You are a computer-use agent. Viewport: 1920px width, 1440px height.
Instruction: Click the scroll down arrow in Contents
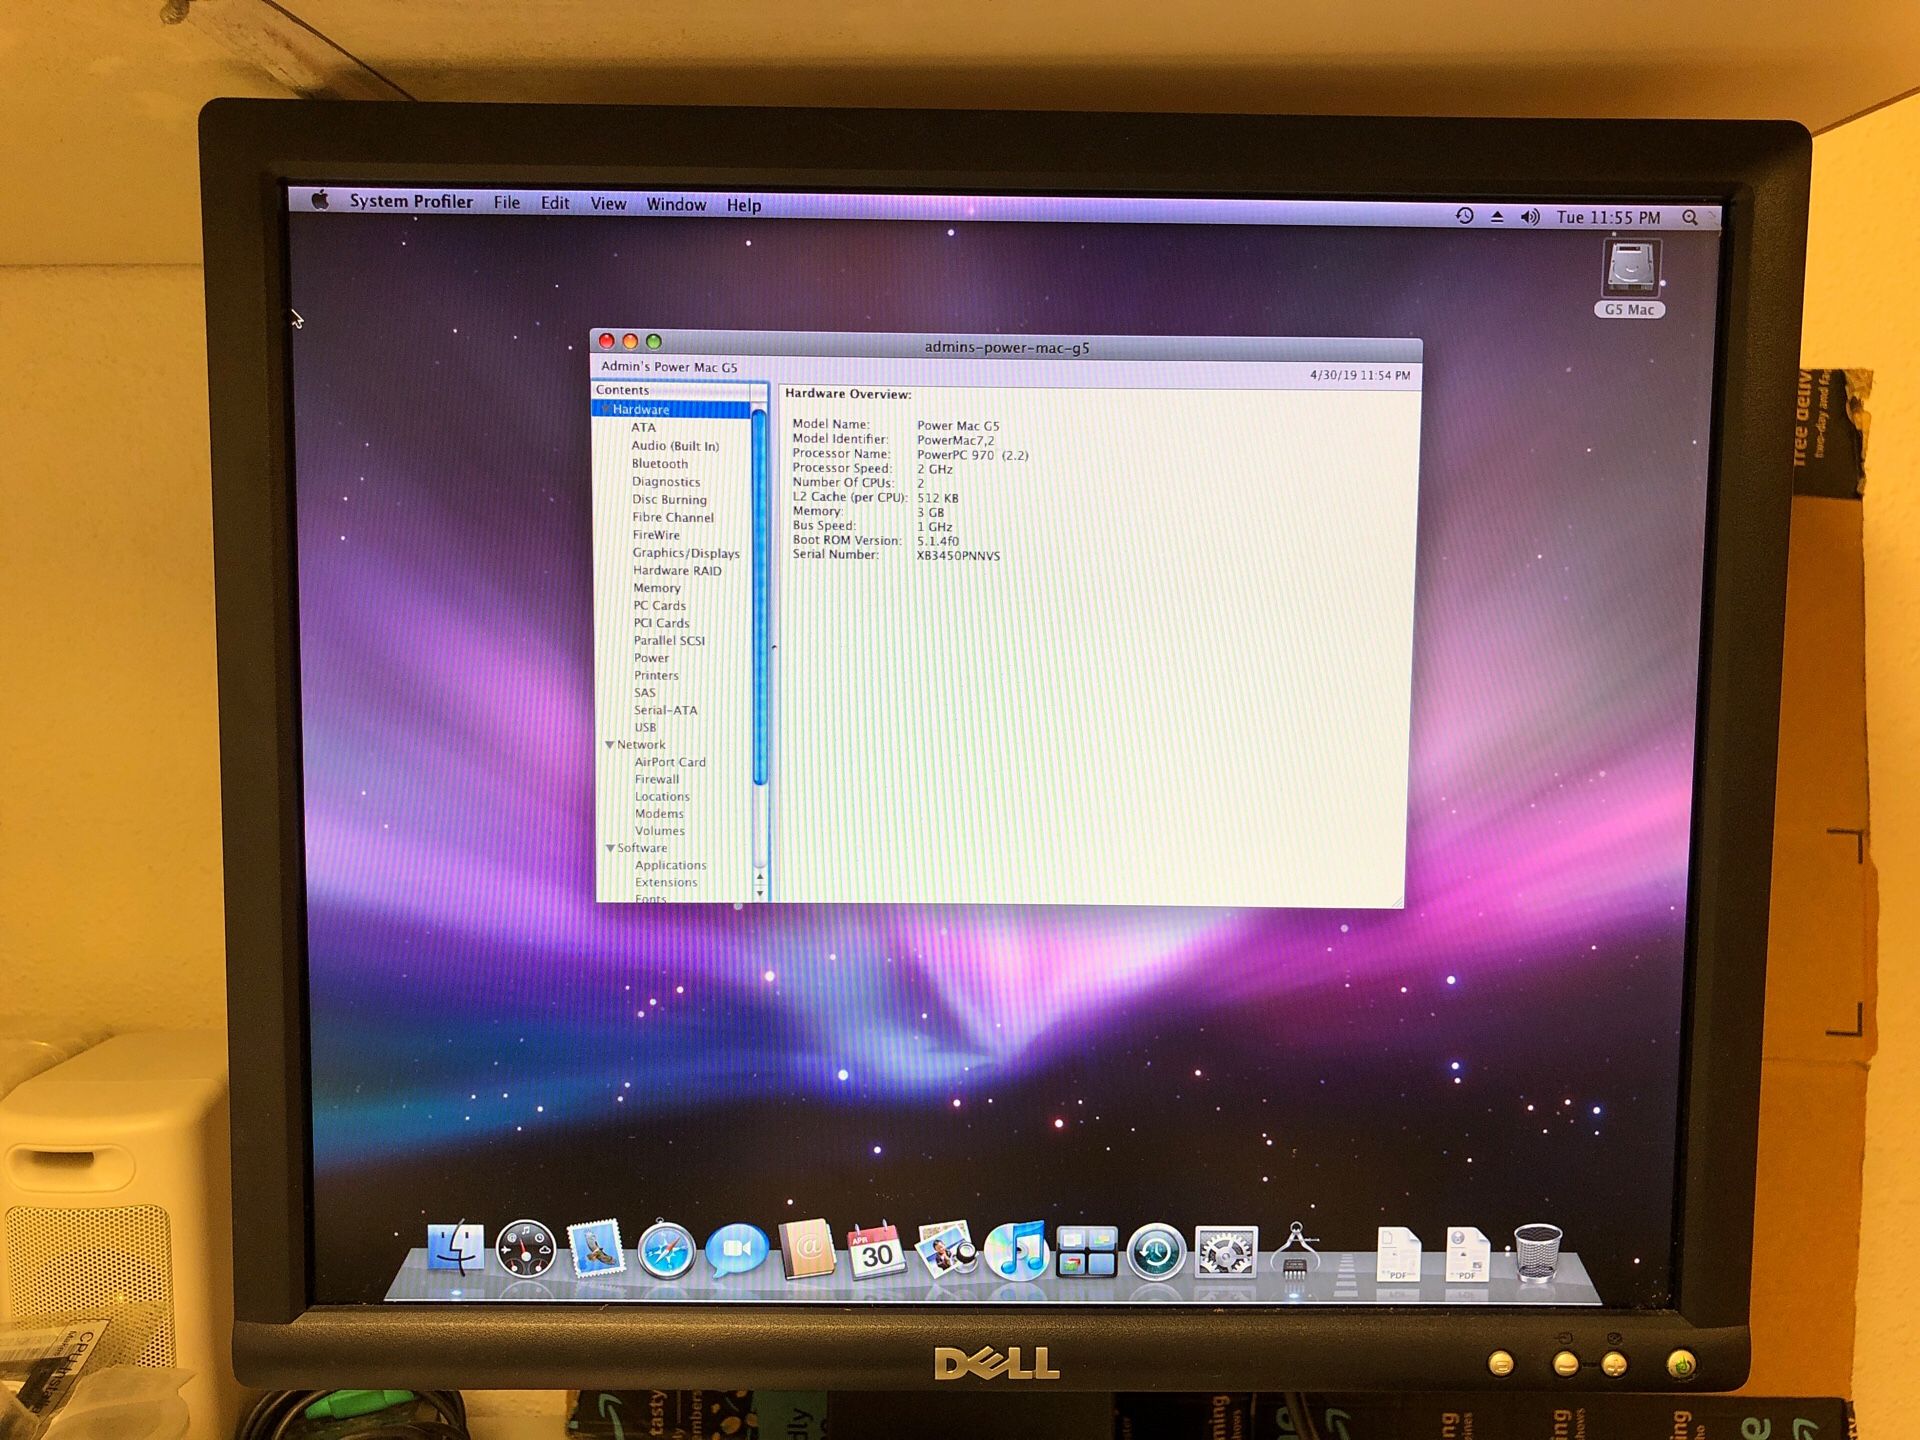760,893
